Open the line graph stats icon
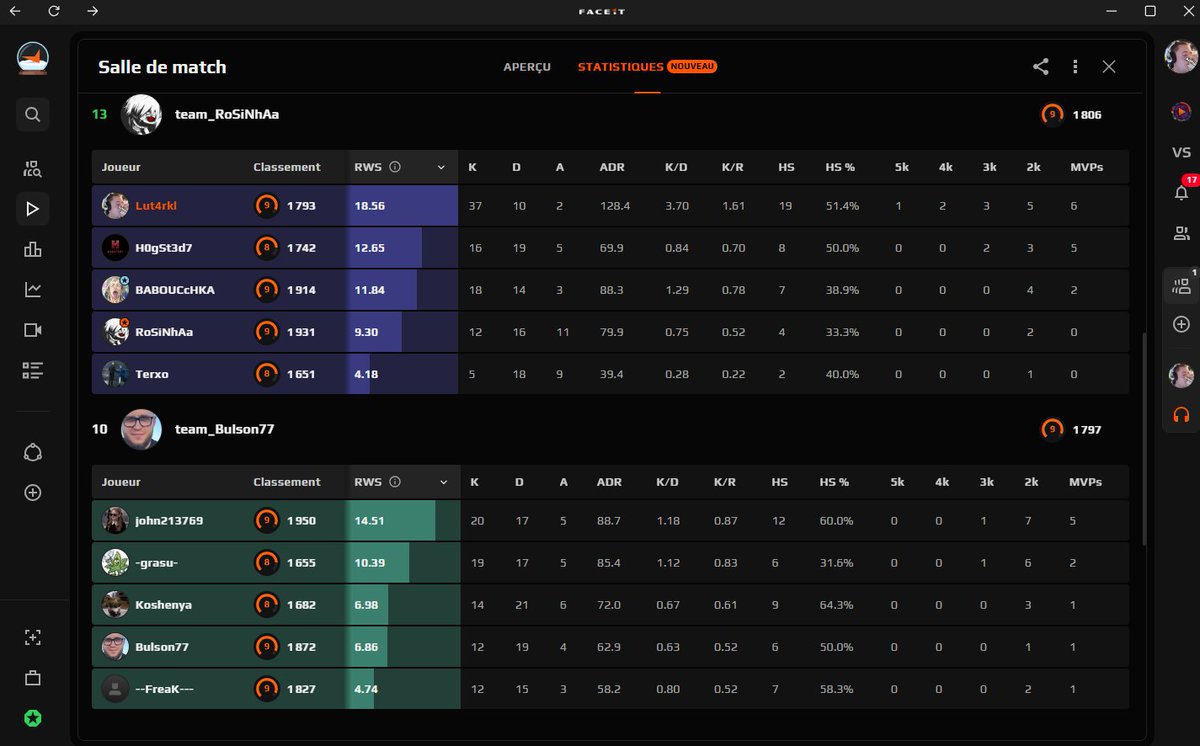This screenshot has height=746, width=1200. [x=32, y=290]
